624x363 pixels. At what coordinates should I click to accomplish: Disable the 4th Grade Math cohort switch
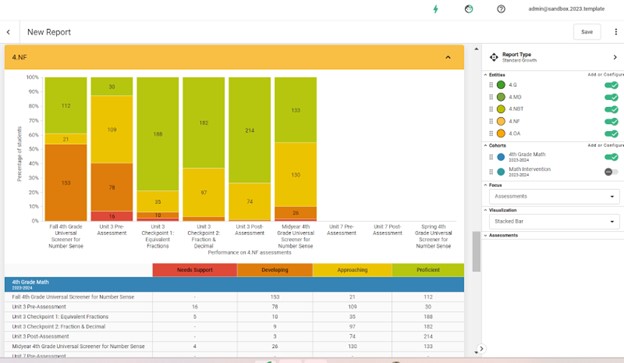pos(611,157)
